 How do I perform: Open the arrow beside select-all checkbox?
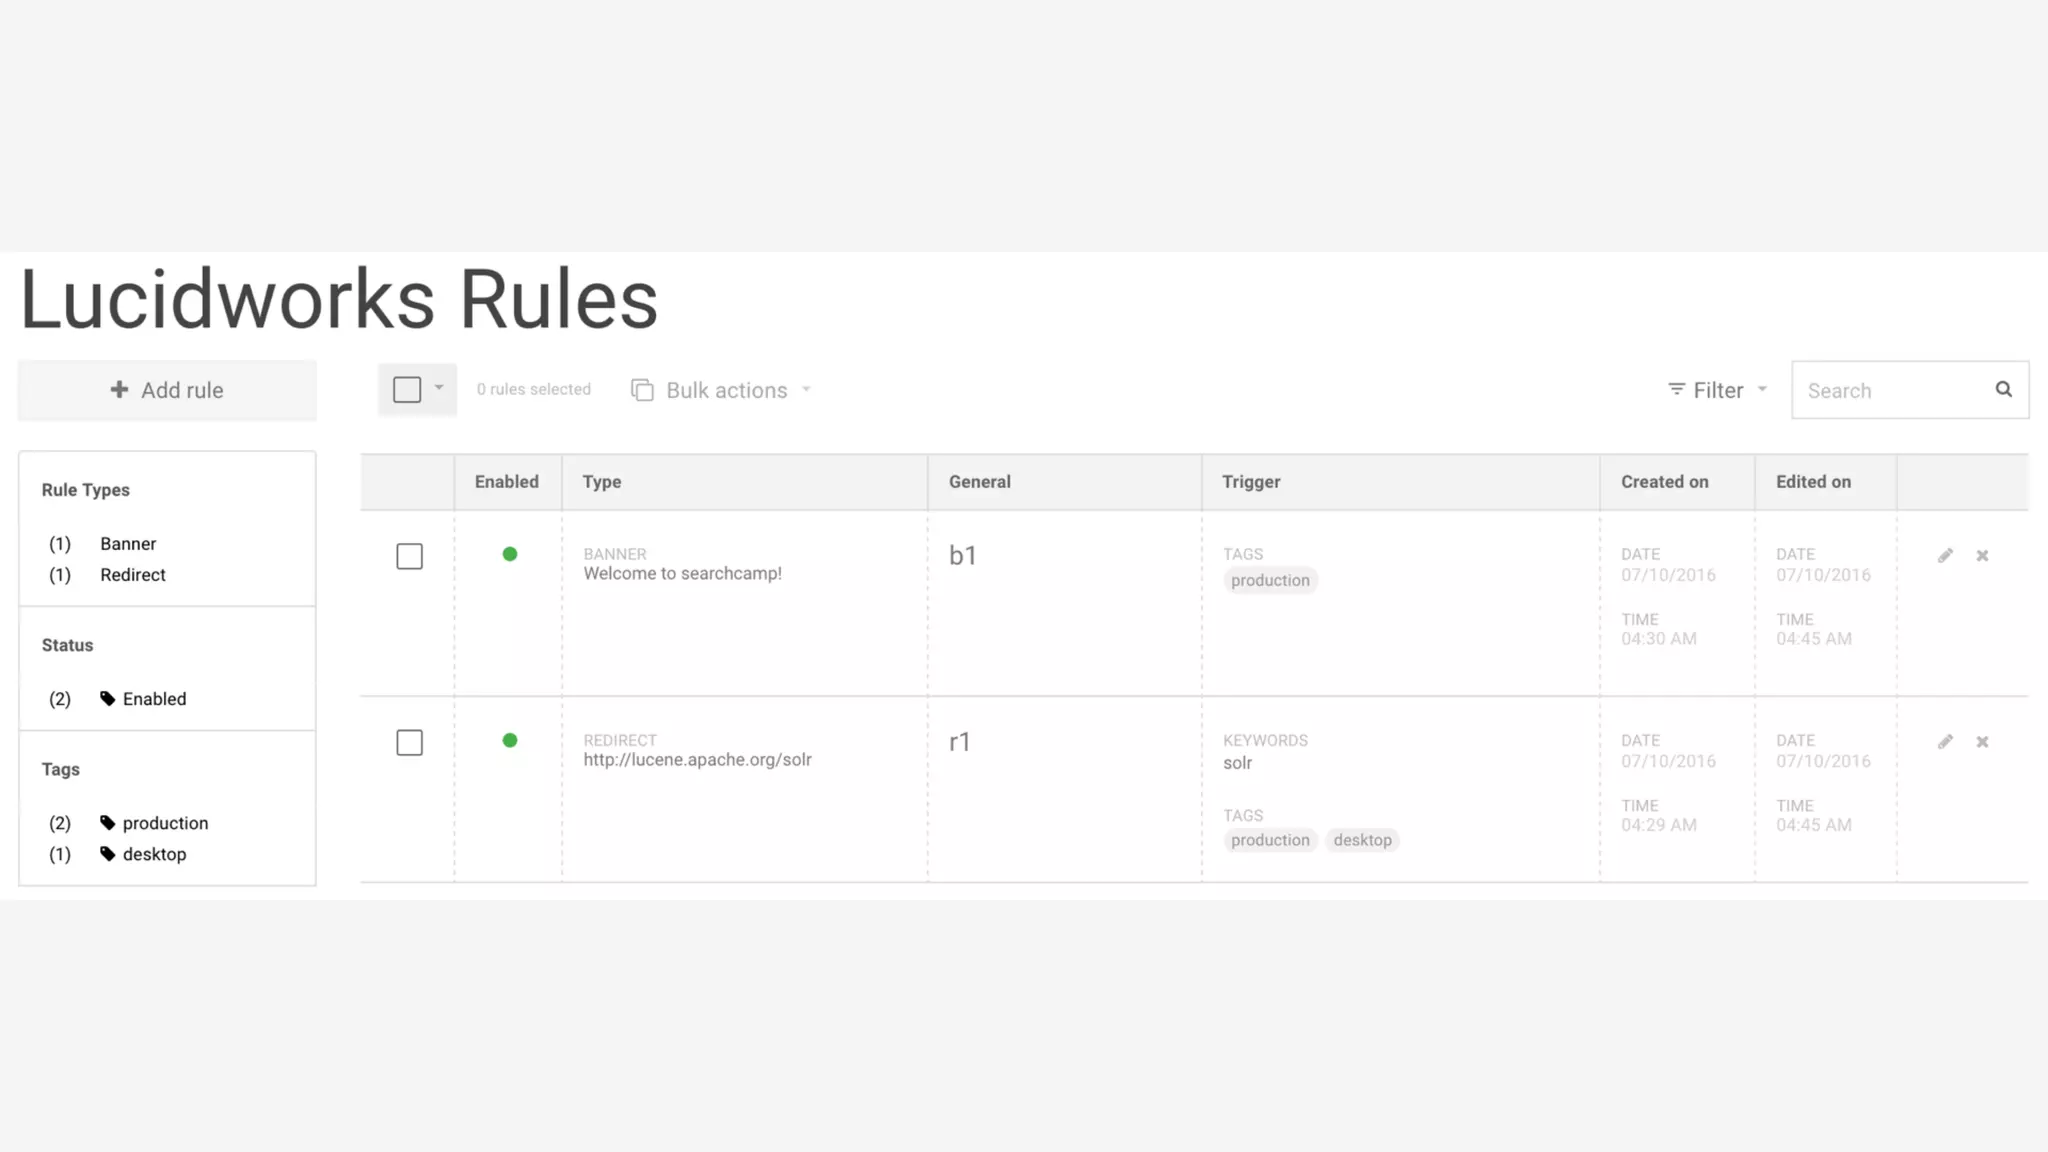(x=439, y=388)
